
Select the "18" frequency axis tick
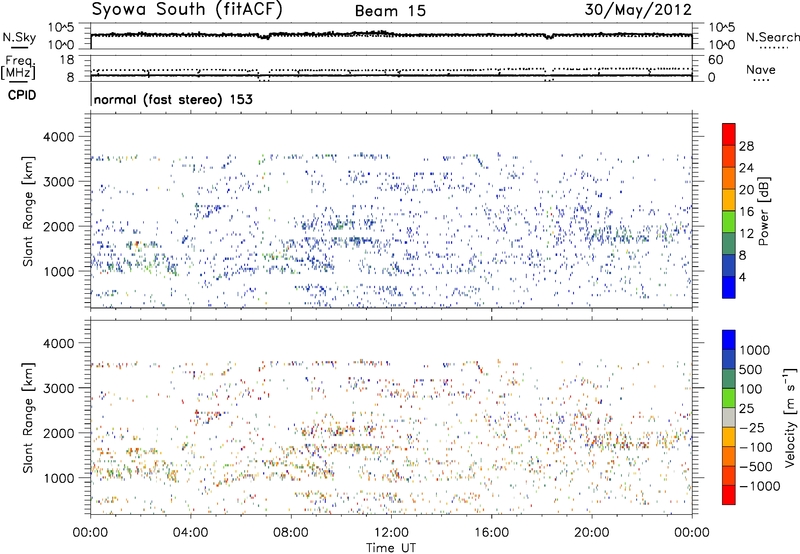(67, 60)
